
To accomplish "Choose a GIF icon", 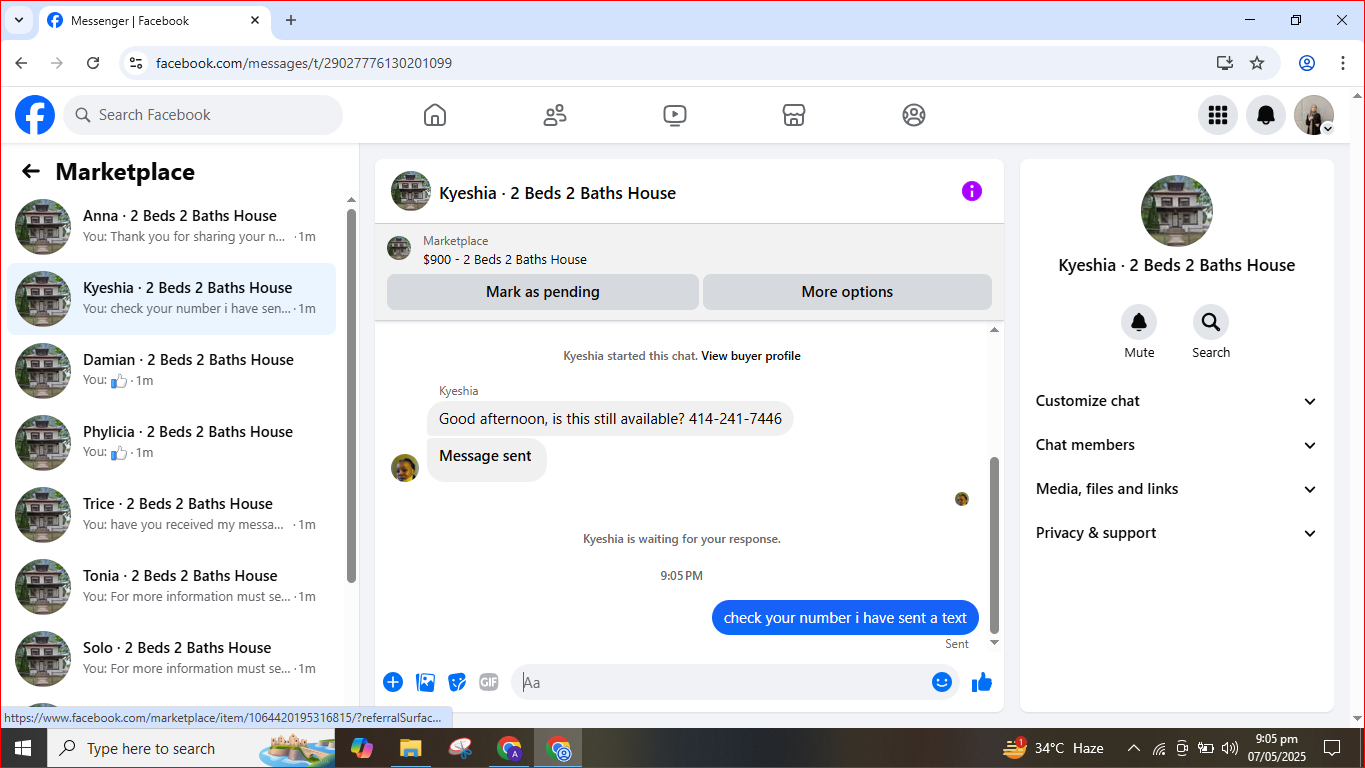I will coord(489,682).
